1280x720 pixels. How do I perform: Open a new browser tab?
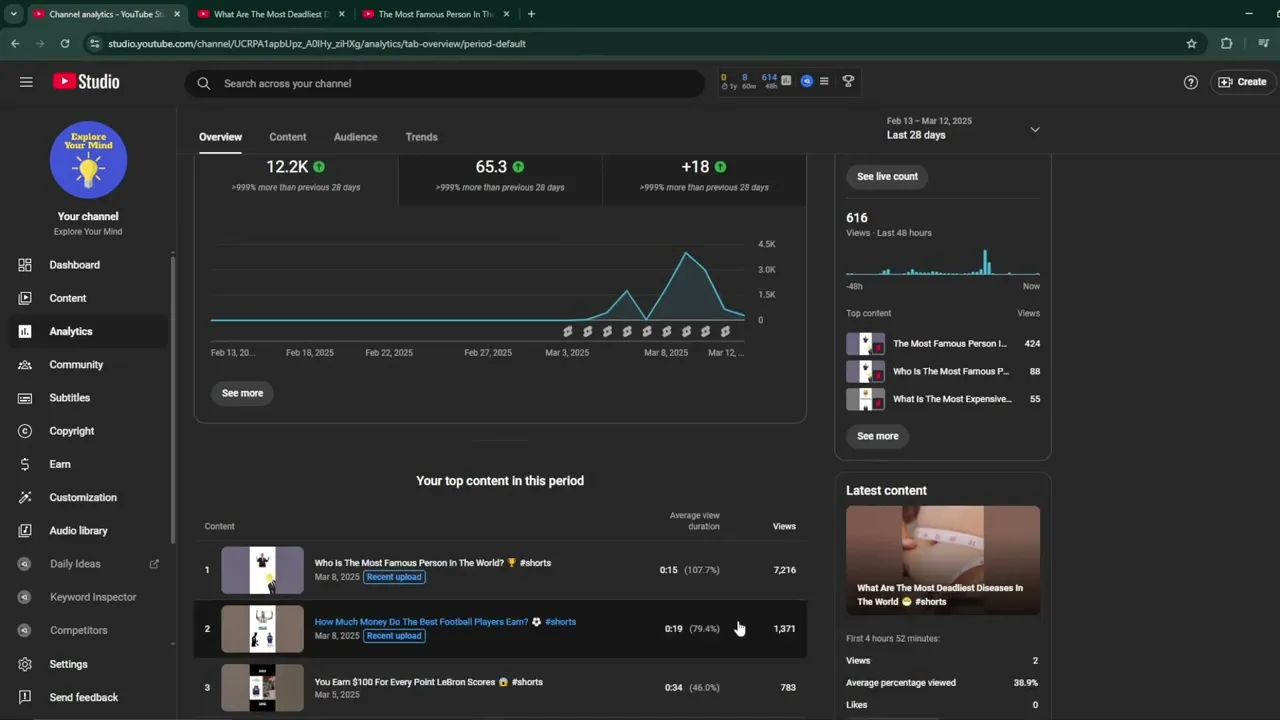pos(531,14)
